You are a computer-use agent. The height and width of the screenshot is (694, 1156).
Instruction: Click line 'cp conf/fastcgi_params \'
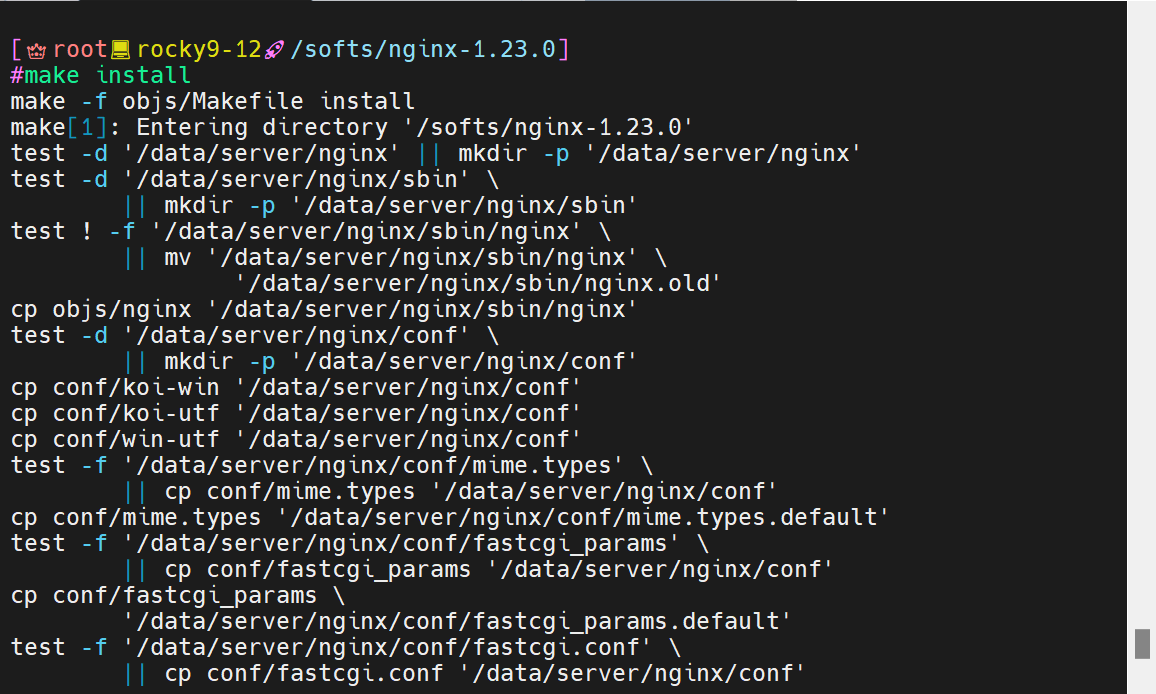(x=178, y=595)
